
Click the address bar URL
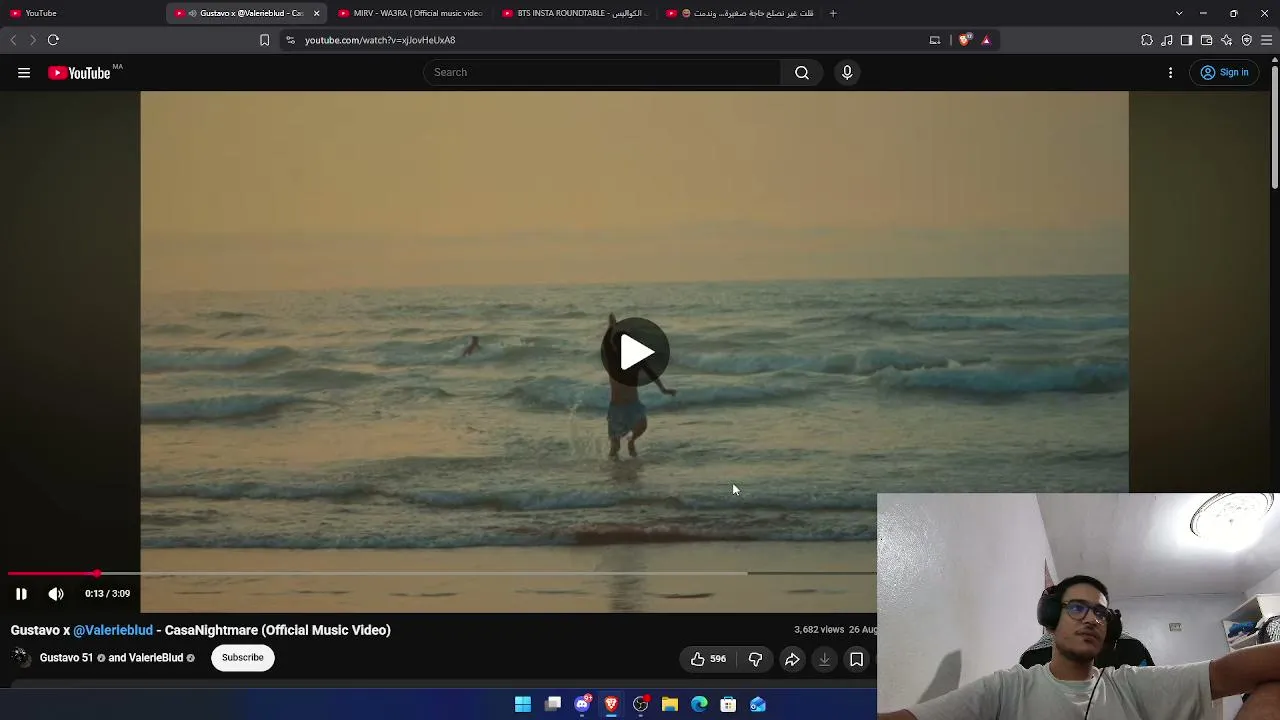coord(380,40)
